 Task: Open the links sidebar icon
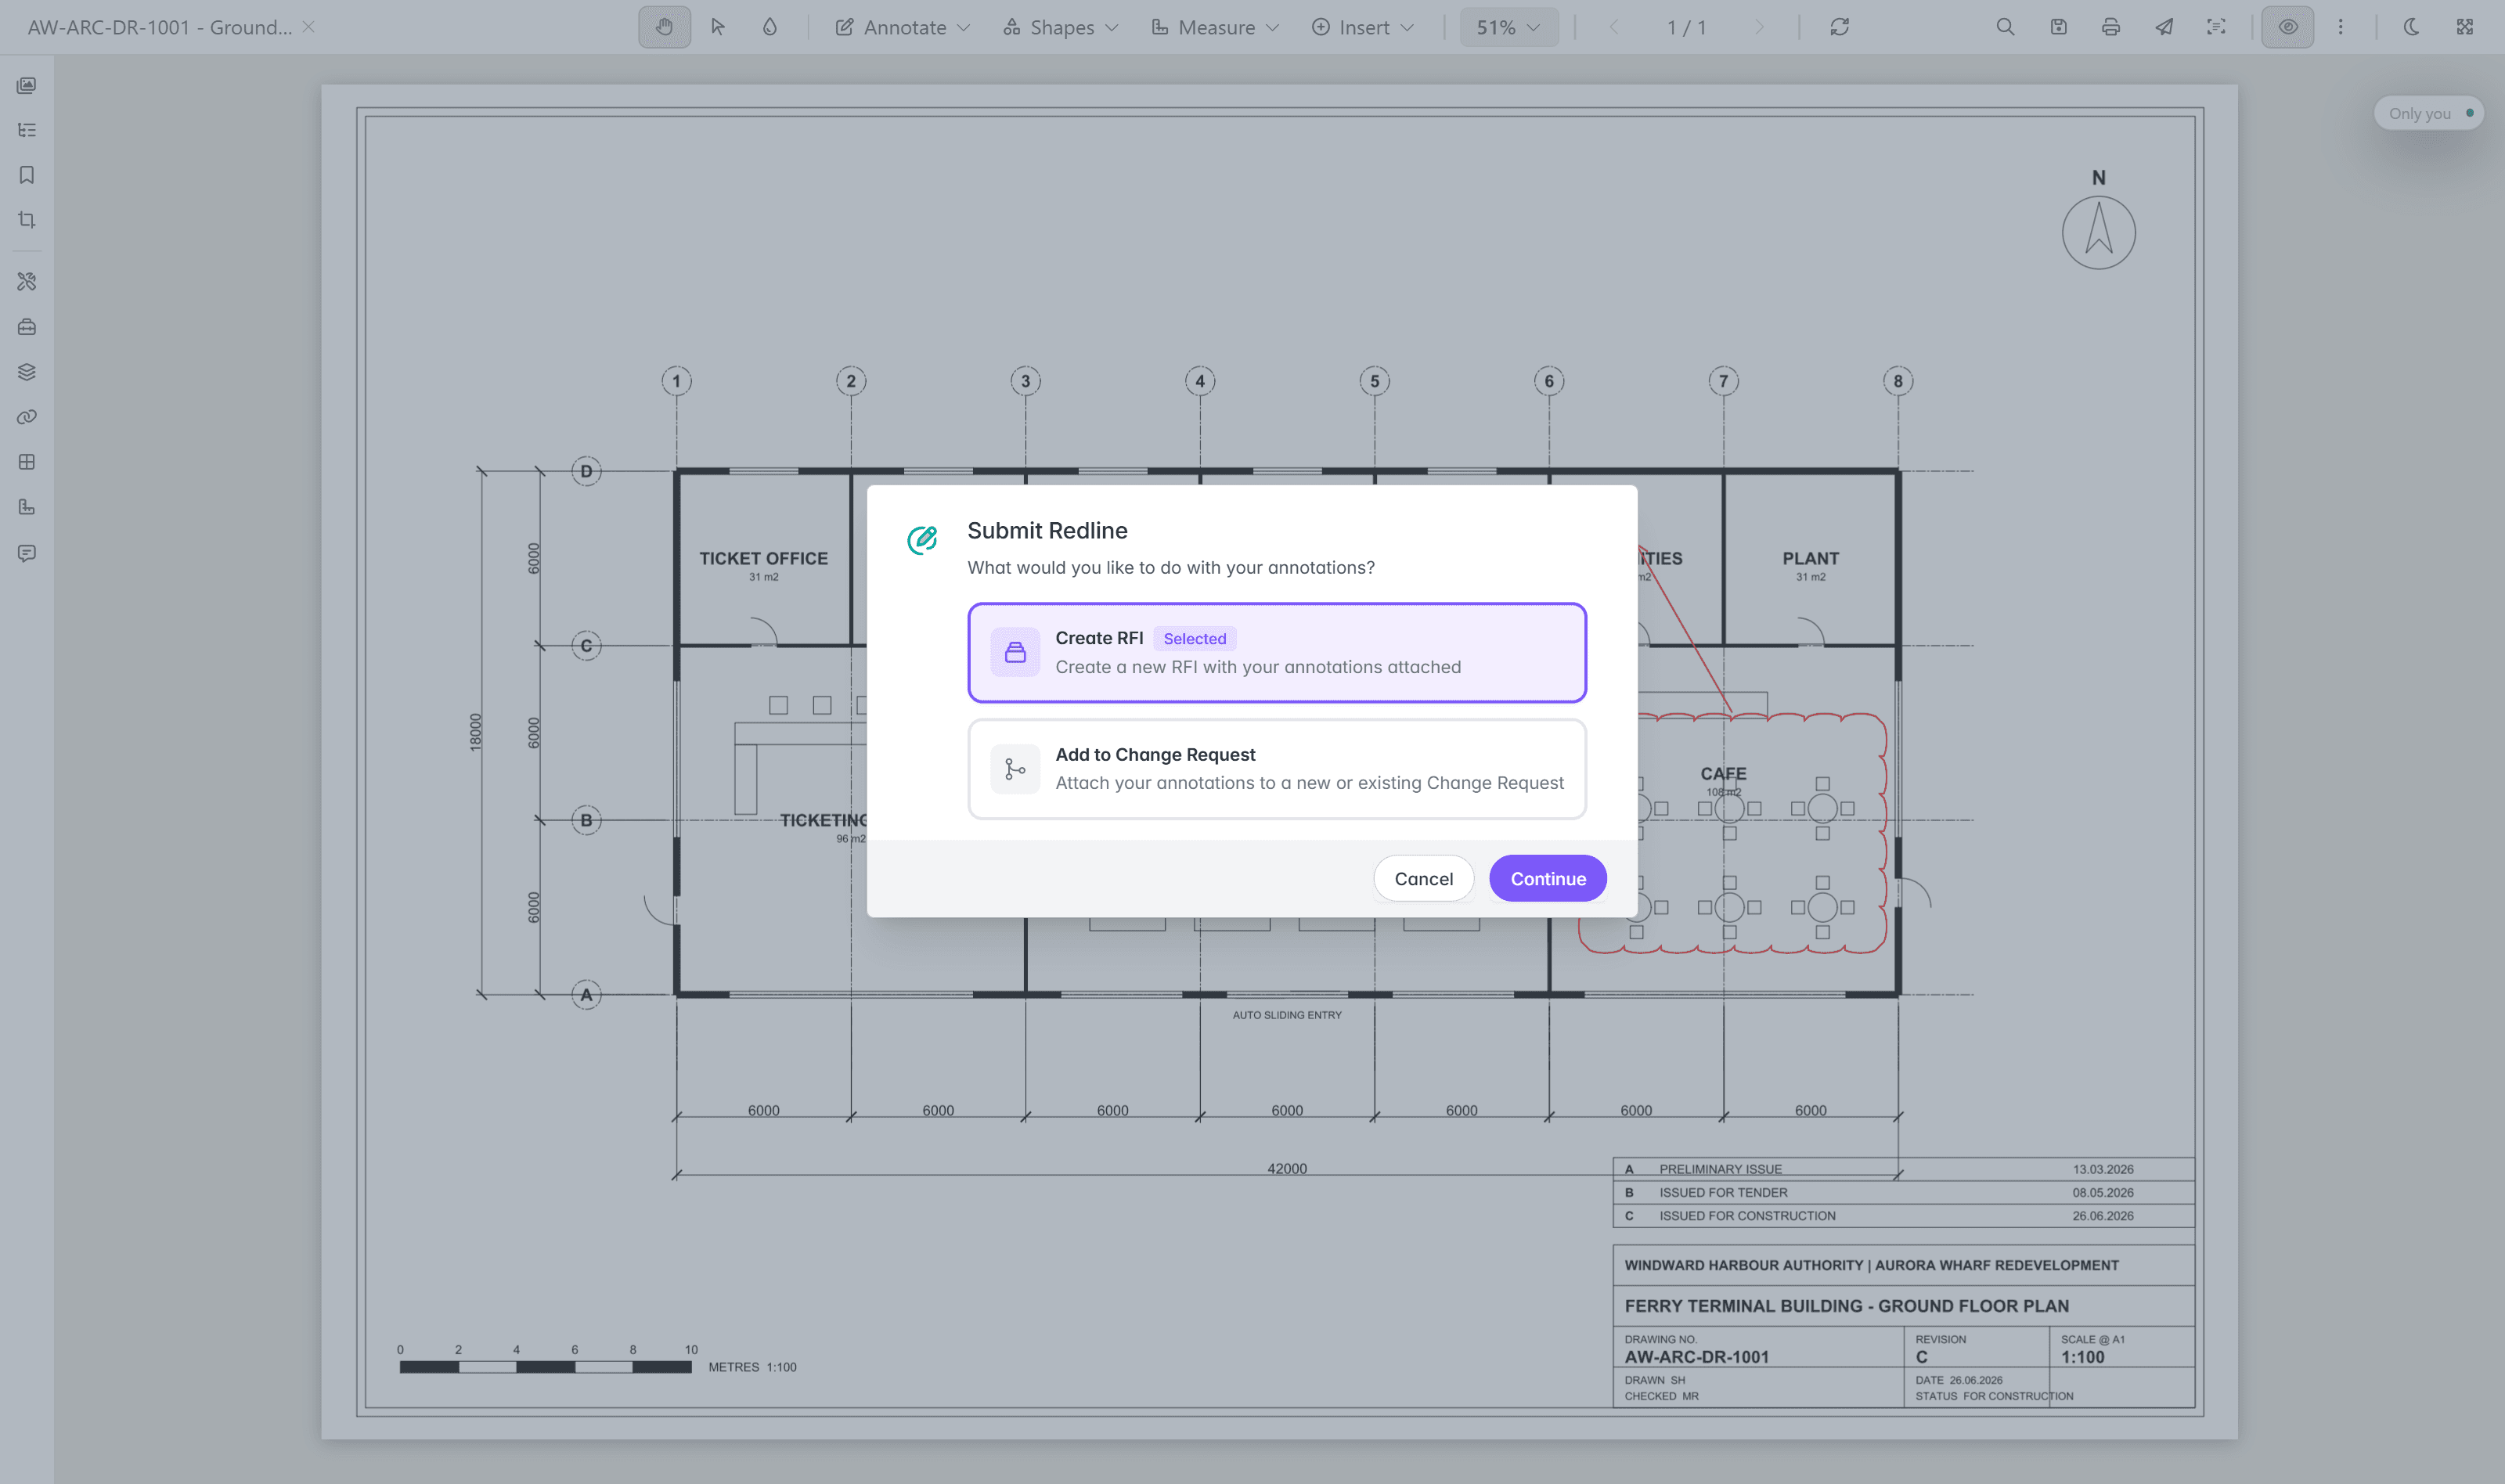click(x=27, y=417)
